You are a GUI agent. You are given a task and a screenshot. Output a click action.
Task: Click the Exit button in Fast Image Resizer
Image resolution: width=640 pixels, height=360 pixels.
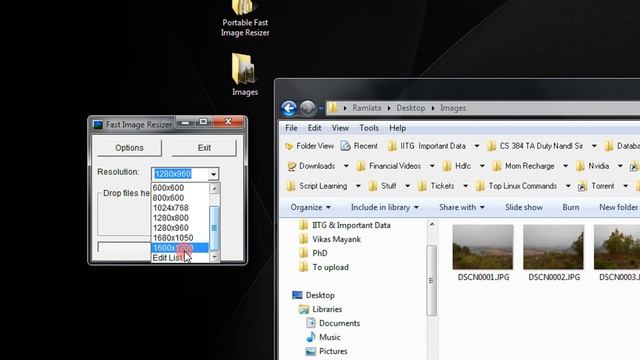pos(204,148)
